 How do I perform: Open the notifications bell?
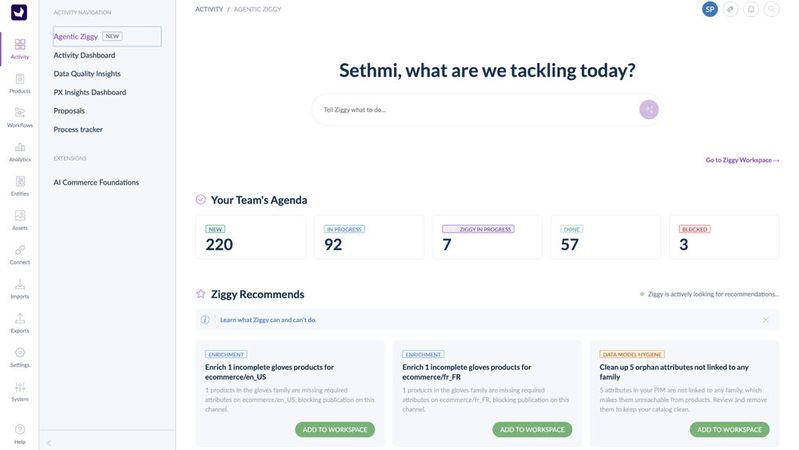(751, 9)
